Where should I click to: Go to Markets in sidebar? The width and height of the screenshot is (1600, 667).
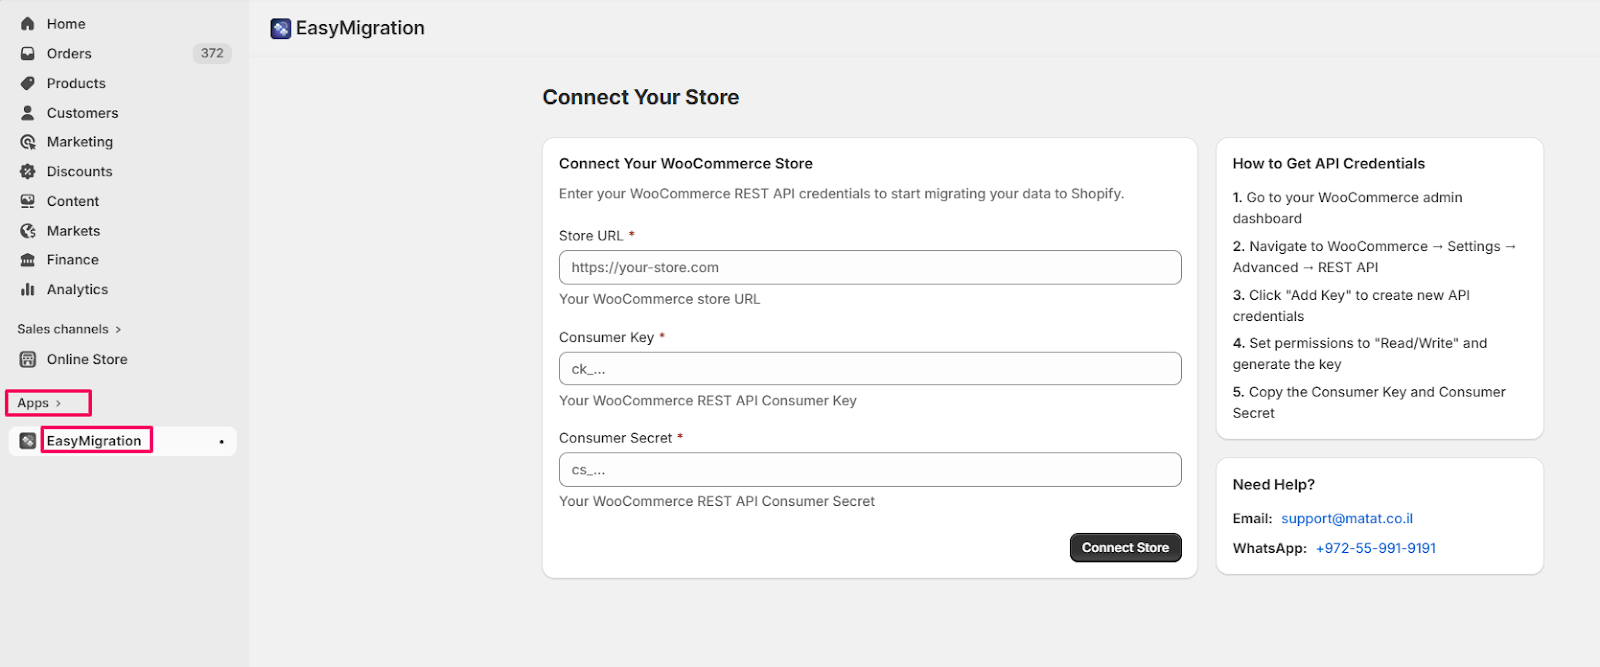tap(73, 231)
